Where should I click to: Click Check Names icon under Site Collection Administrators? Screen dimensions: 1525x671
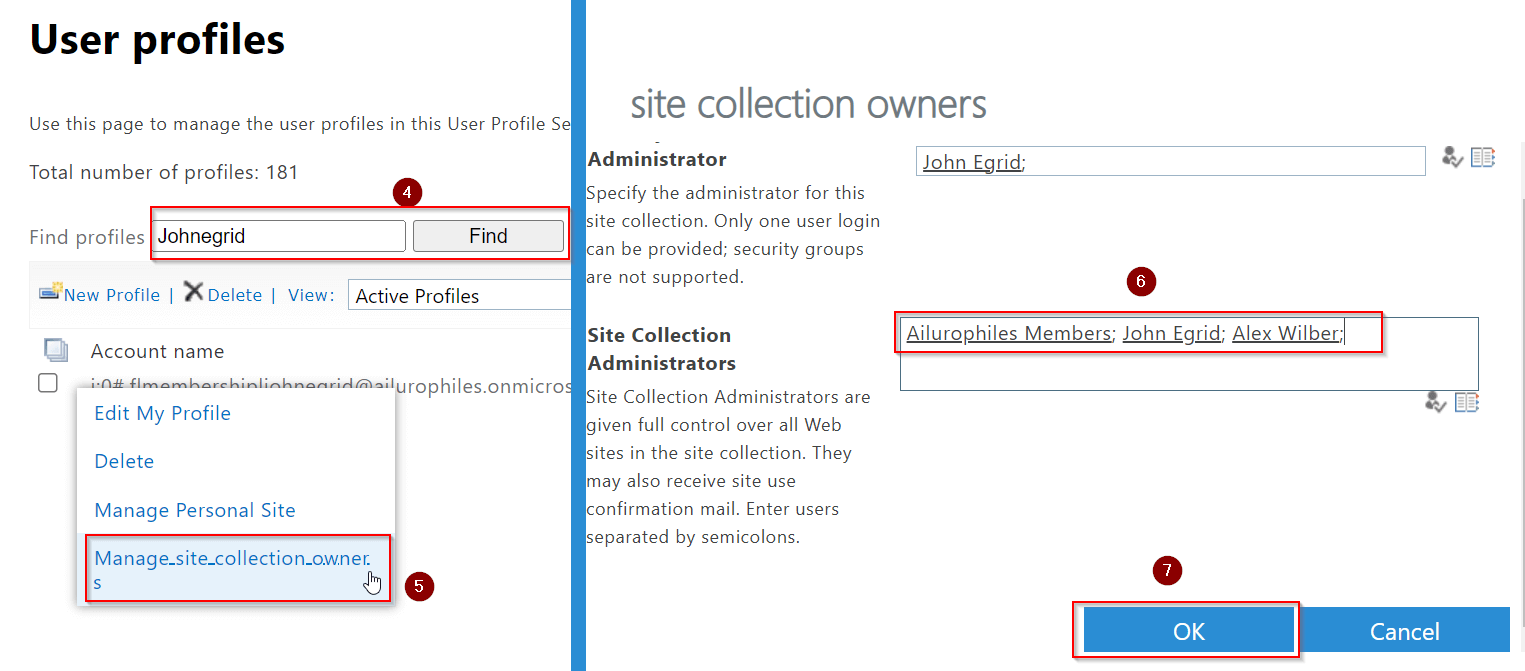coord(1436,402)
